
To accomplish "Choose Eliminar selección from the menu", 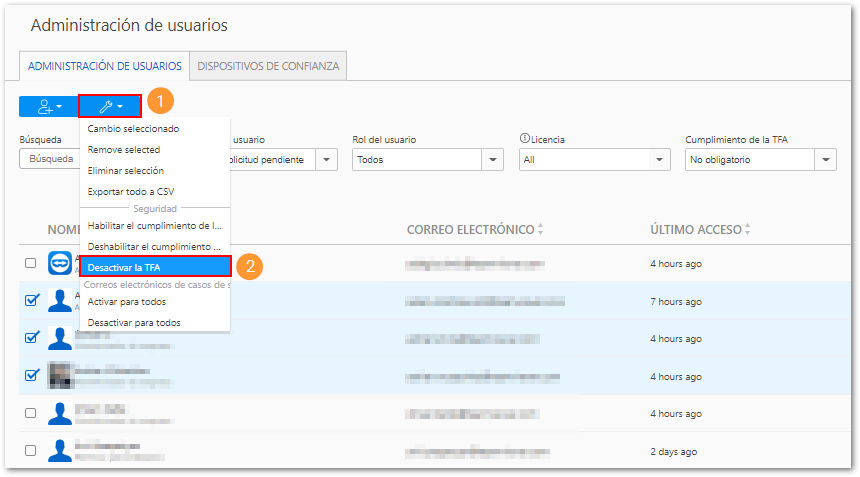I will coord(155,171).
